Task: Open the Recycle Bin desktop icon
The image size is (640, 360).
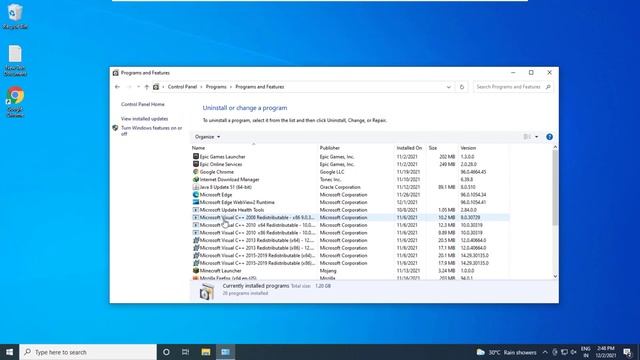Action: (15, 16)
